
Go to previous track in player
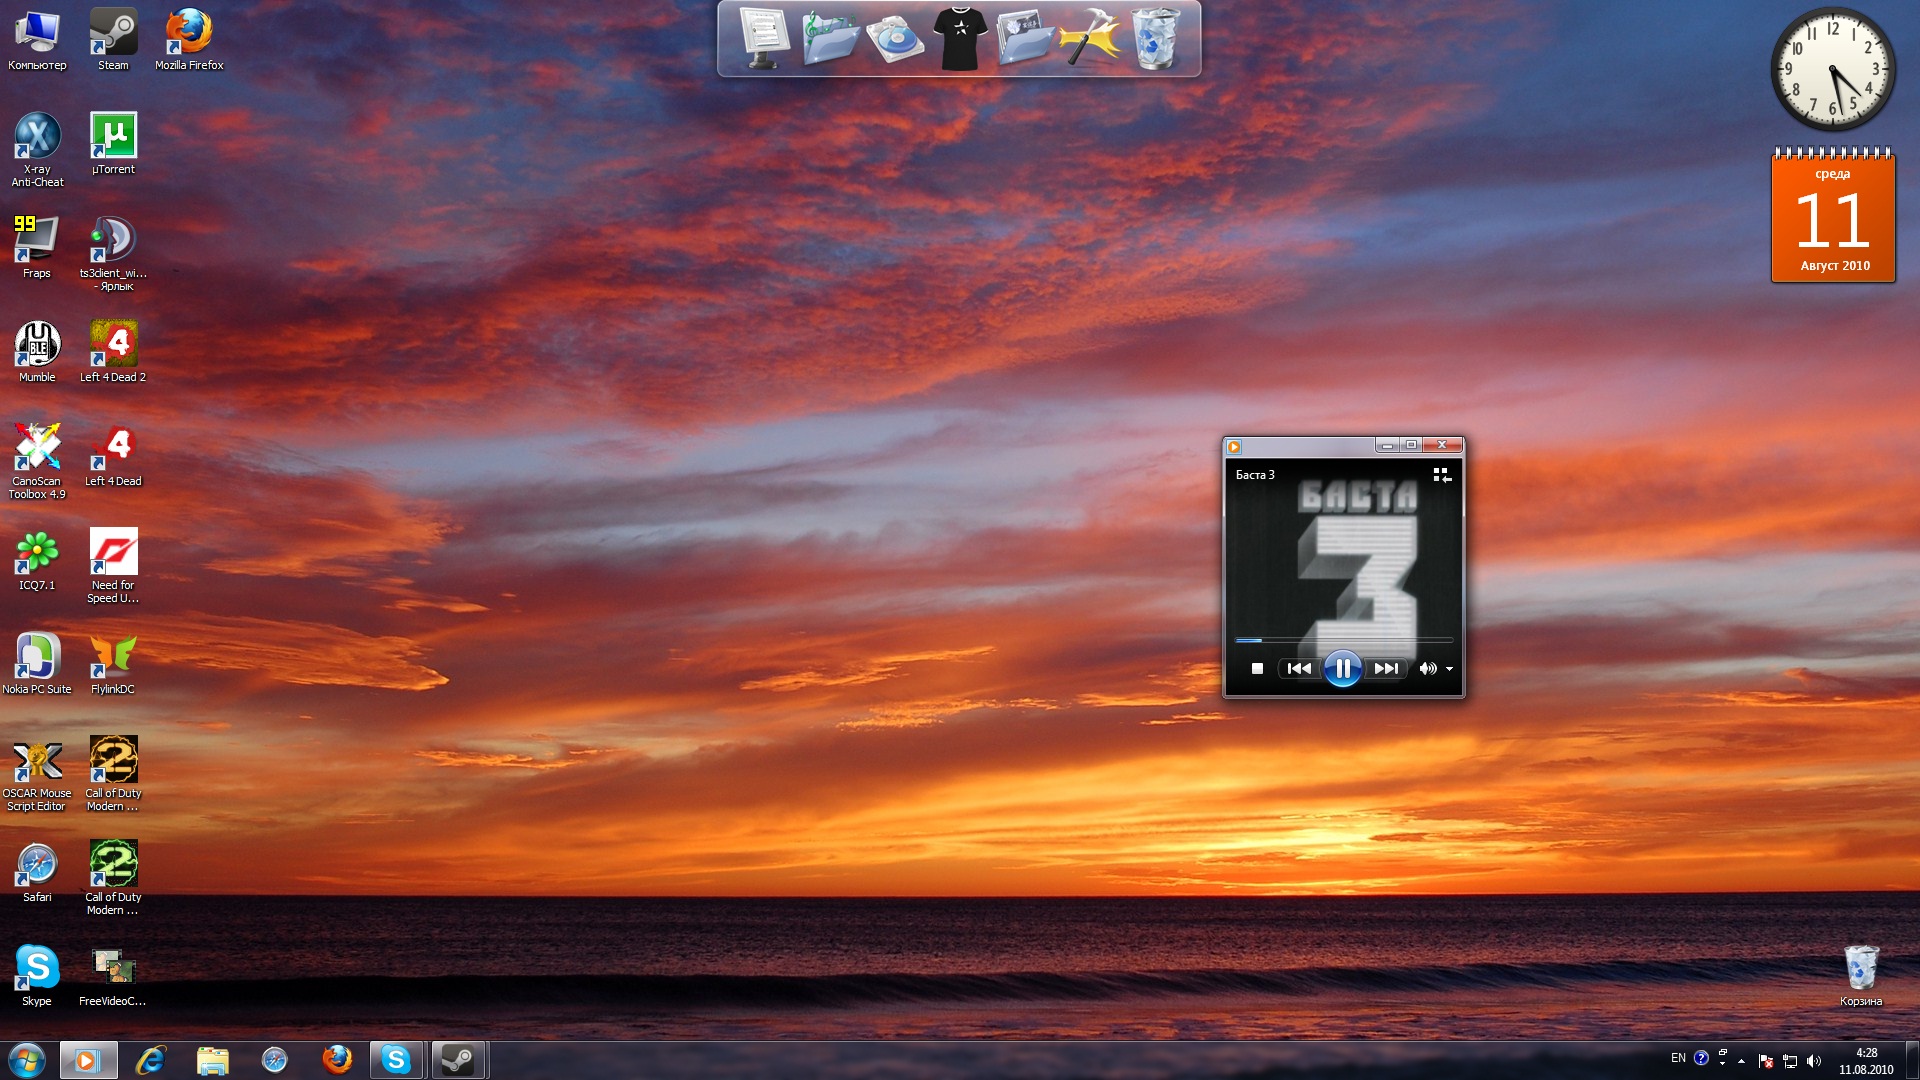point(1299,669)
